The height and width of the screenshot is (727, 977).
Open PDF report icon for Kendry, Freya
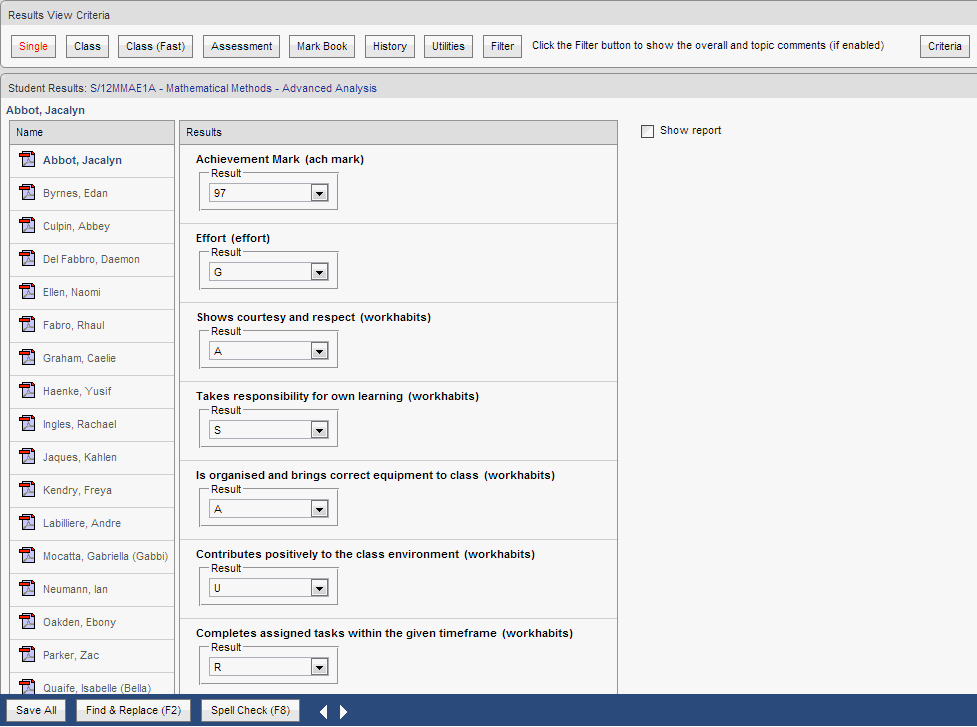(x=27, y=490)
